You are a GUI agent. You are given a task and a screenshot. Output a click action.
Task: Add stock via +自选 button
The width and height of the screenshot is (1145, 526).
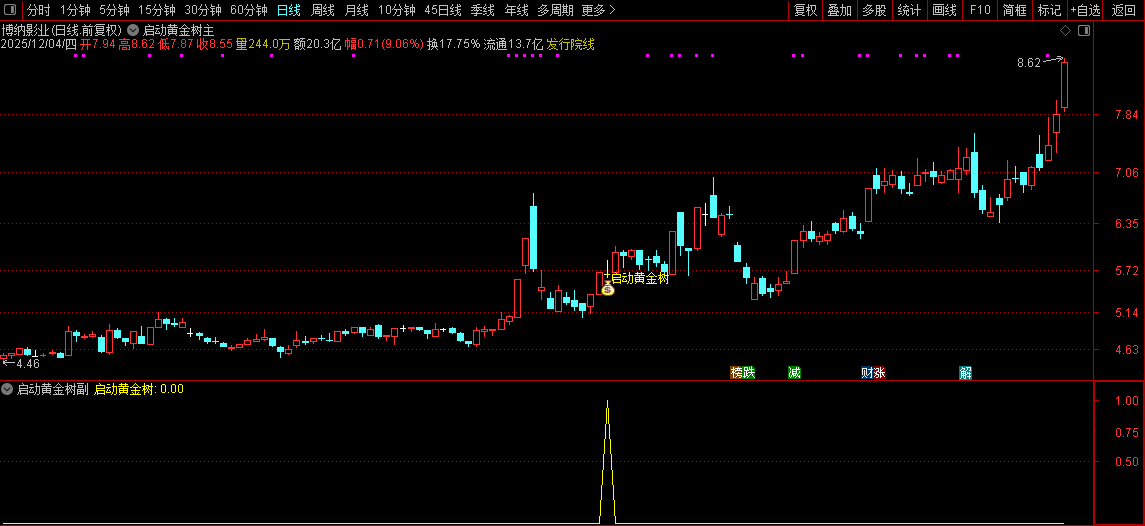(1085, 10)
